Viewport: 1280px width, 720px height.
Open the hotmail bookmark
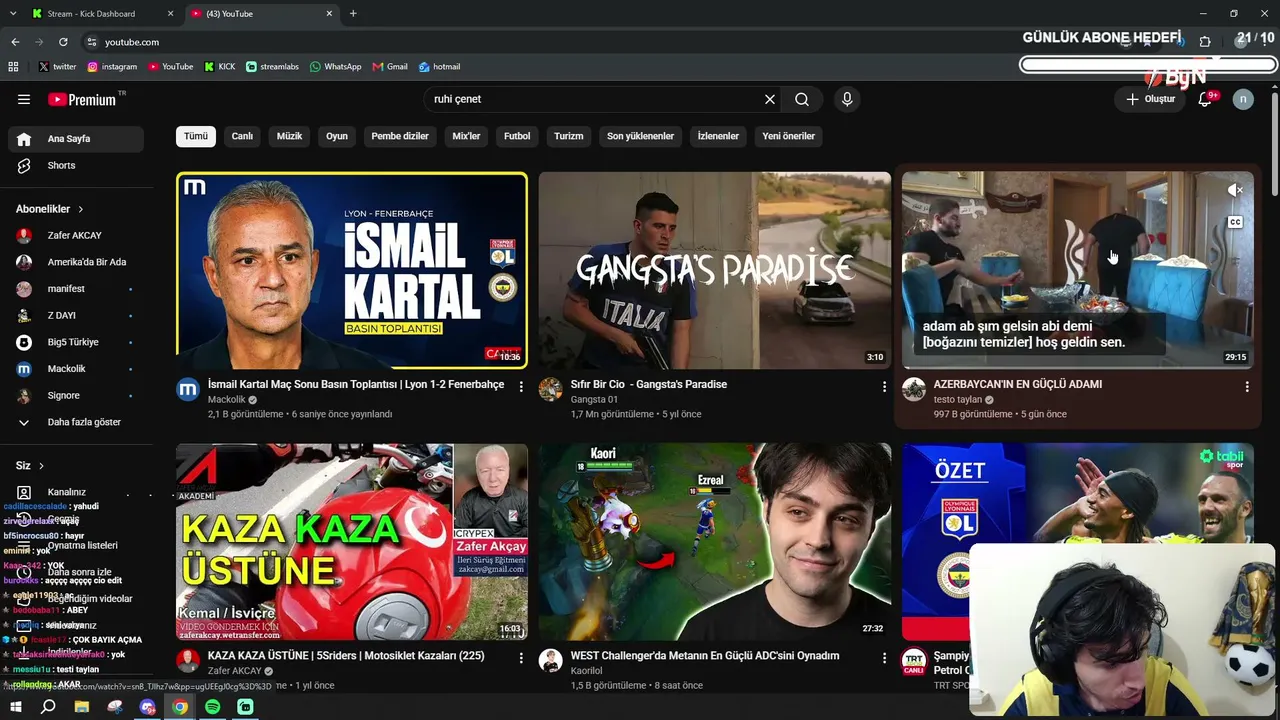click(440, 67)
